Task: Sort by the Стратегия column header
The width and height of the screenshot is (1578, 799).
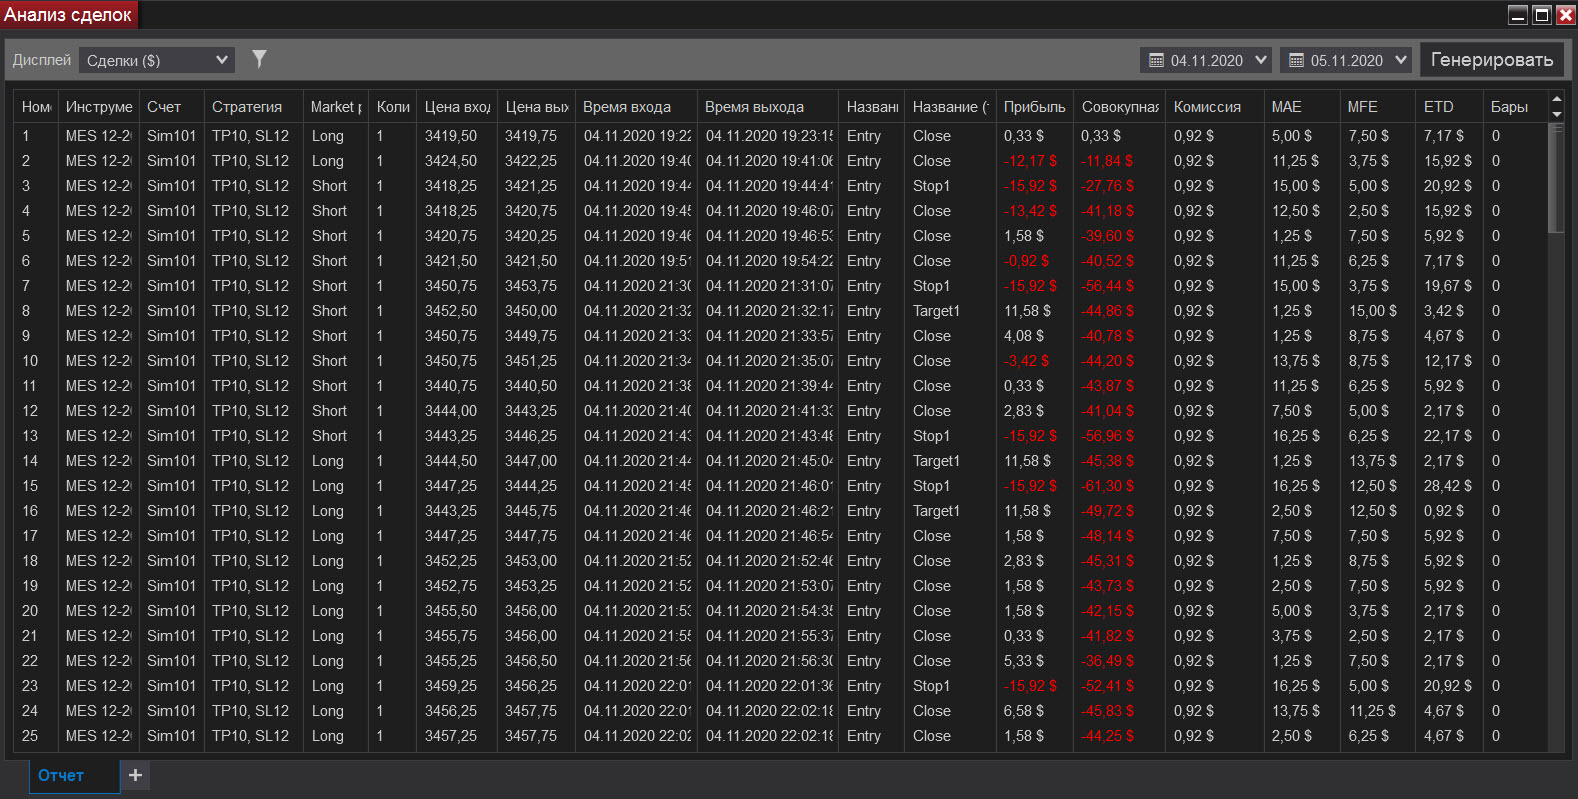Action: tap(254, 107)
